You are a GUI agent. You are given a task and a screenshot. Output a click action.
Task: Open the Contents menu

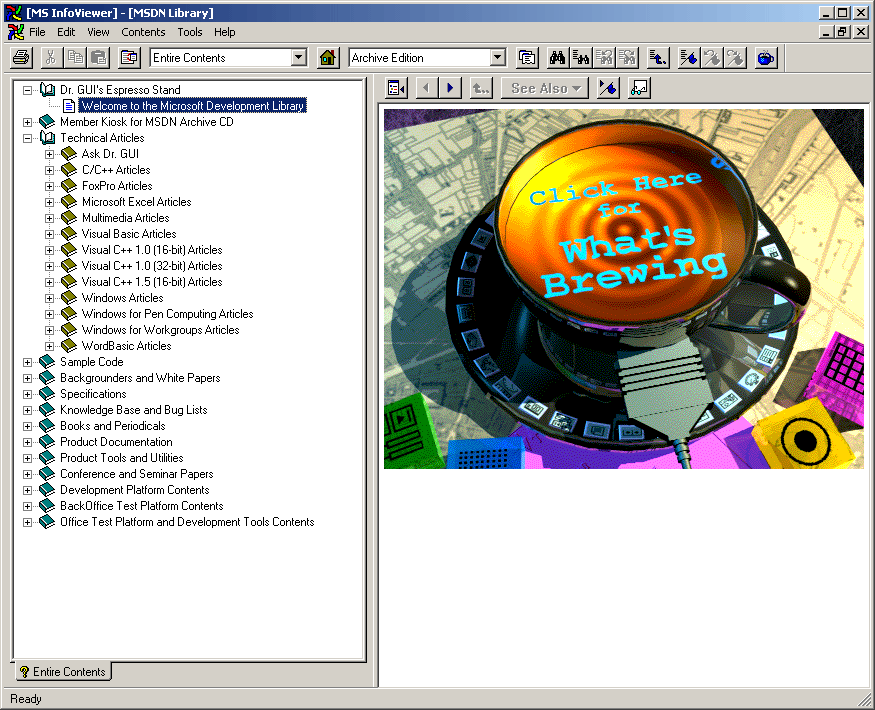pos(143,32)
